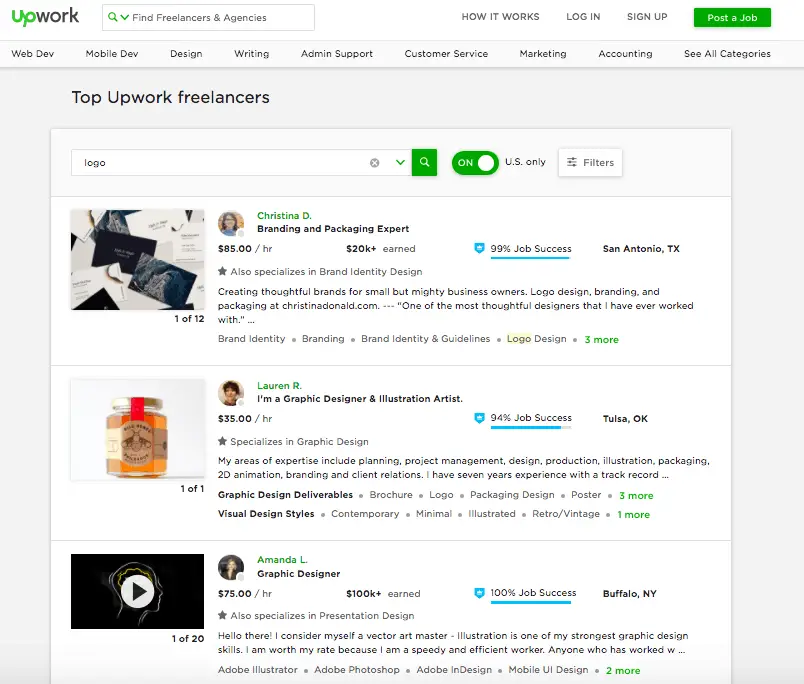Image resolution: width=804 pixels, height=684 pixels.
Task: Click the 100% Job Success progress bar
Action: [x=531, y=602]
